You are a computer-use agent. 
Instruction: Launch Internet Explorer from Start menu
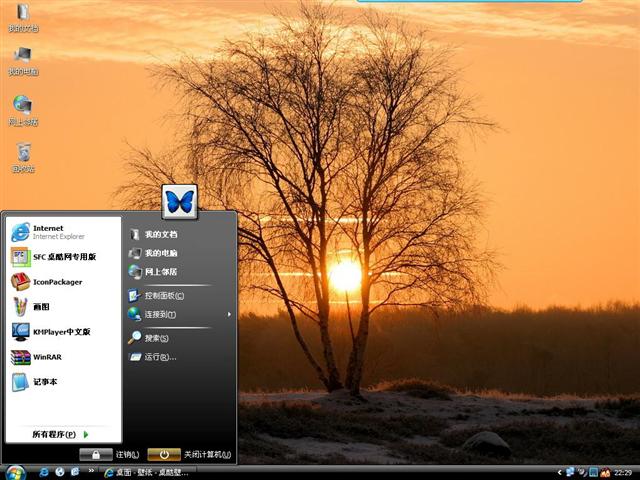(x=64, y=232)
